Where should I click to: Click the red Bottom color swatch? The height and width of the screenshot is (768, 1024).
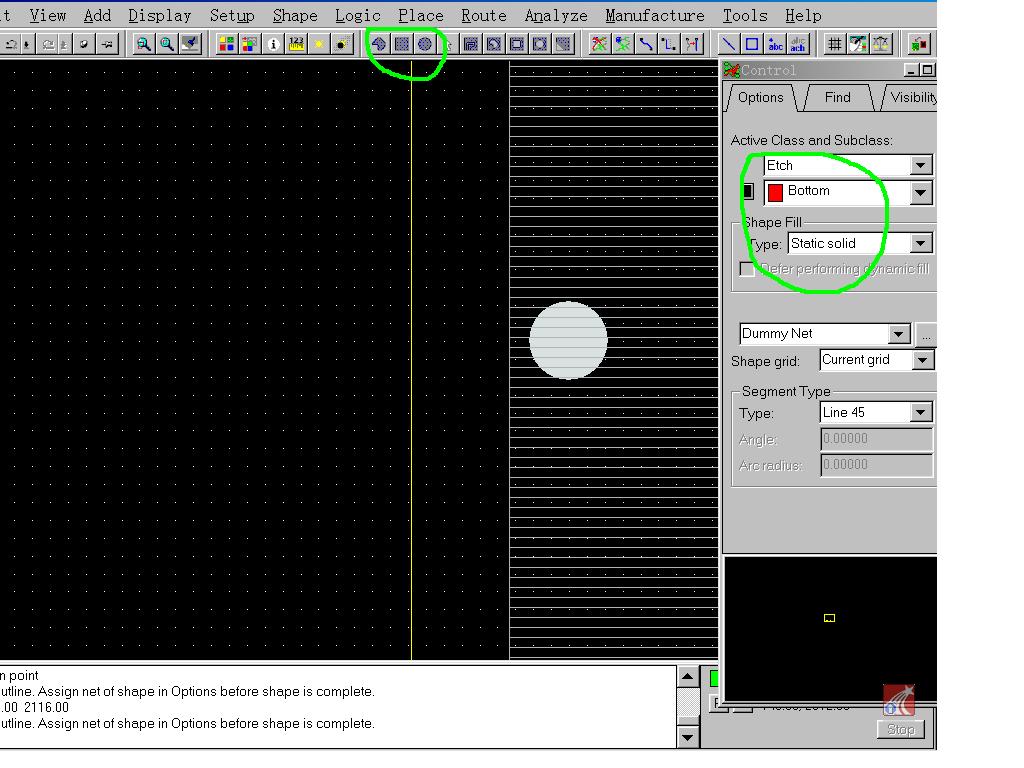(775, 193)
